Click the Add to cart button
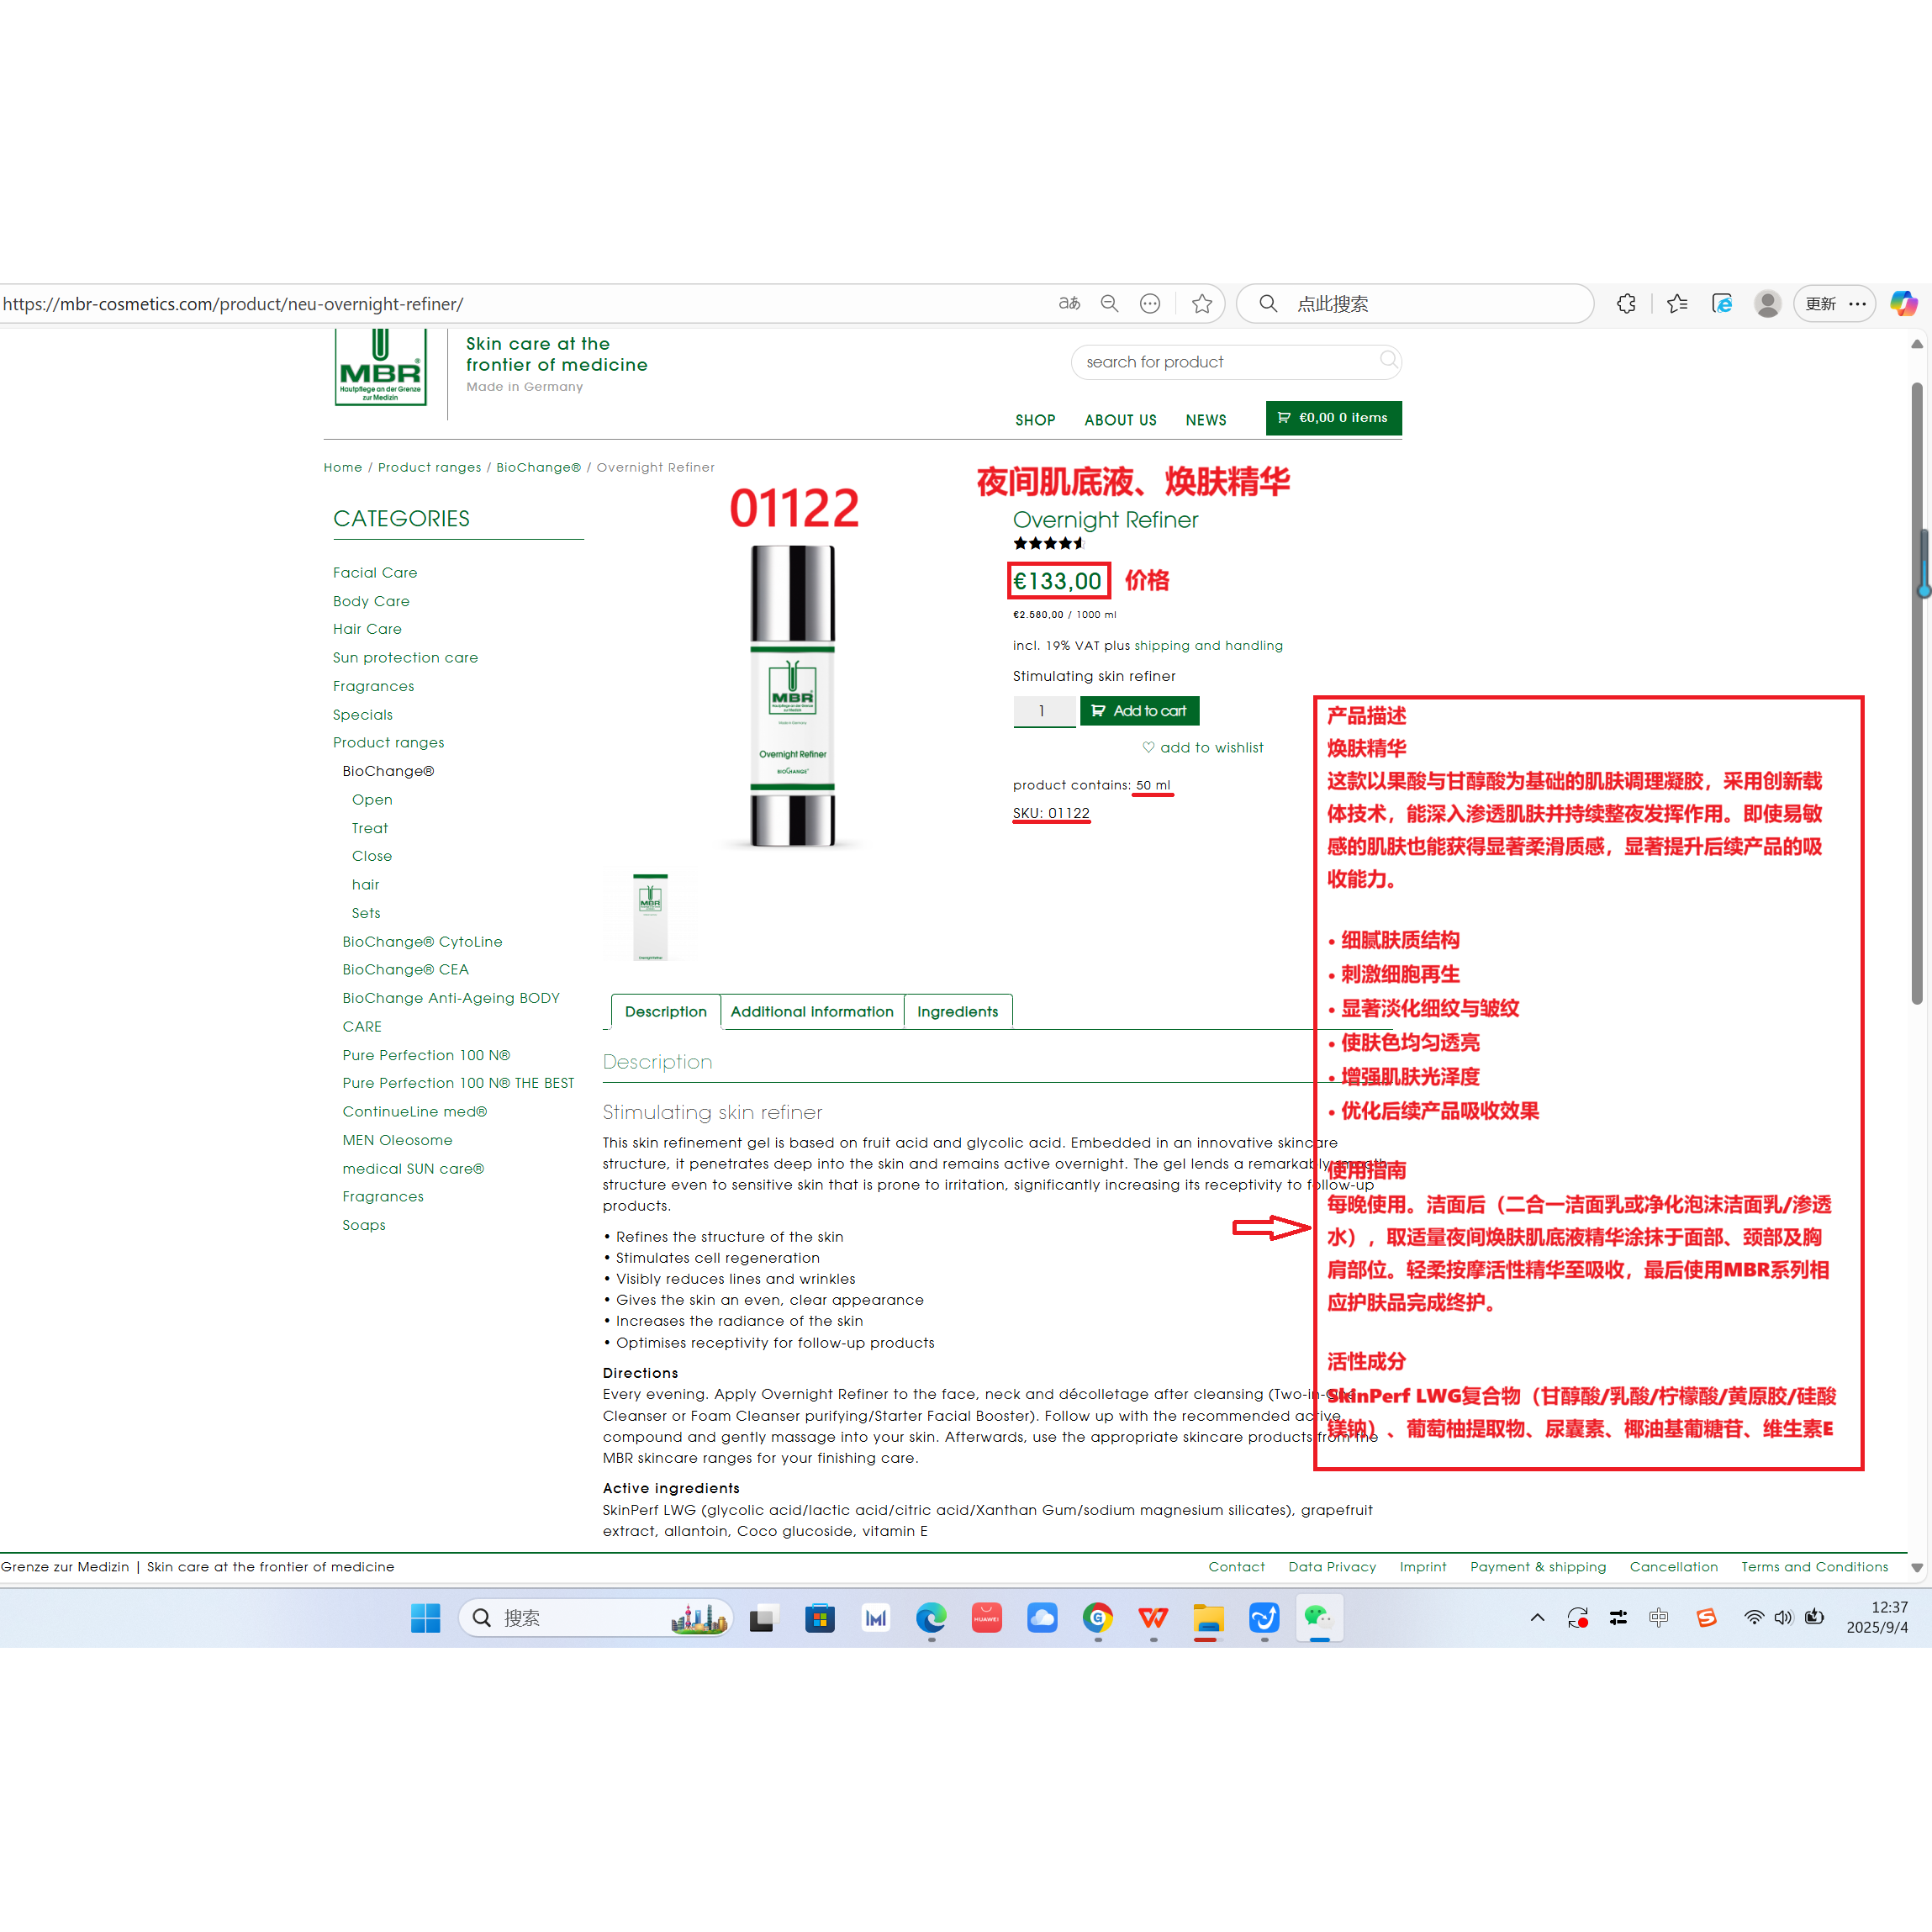The width and height of the screenshot is (1932, 1932). 1139,711
